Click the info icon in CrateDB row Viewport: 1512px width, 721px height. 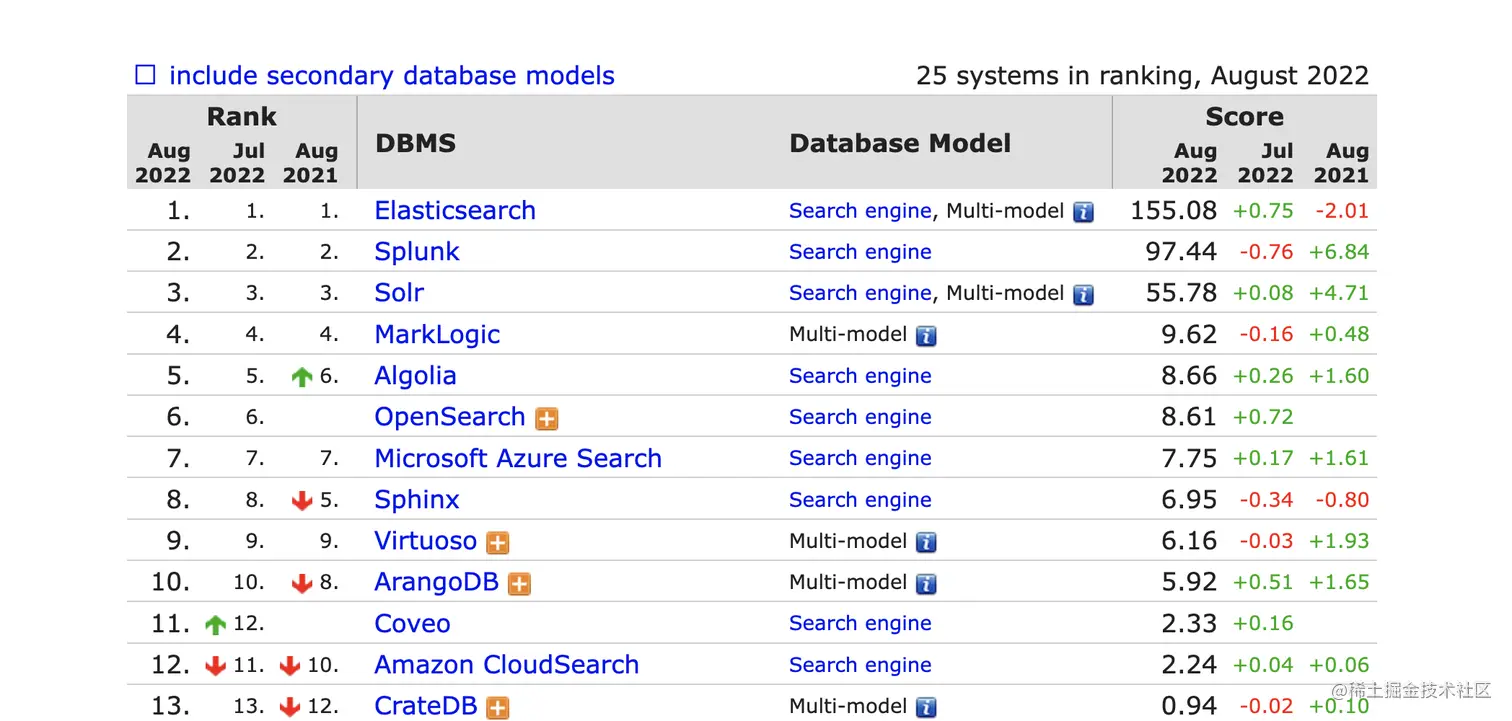(x=927, y=708)
